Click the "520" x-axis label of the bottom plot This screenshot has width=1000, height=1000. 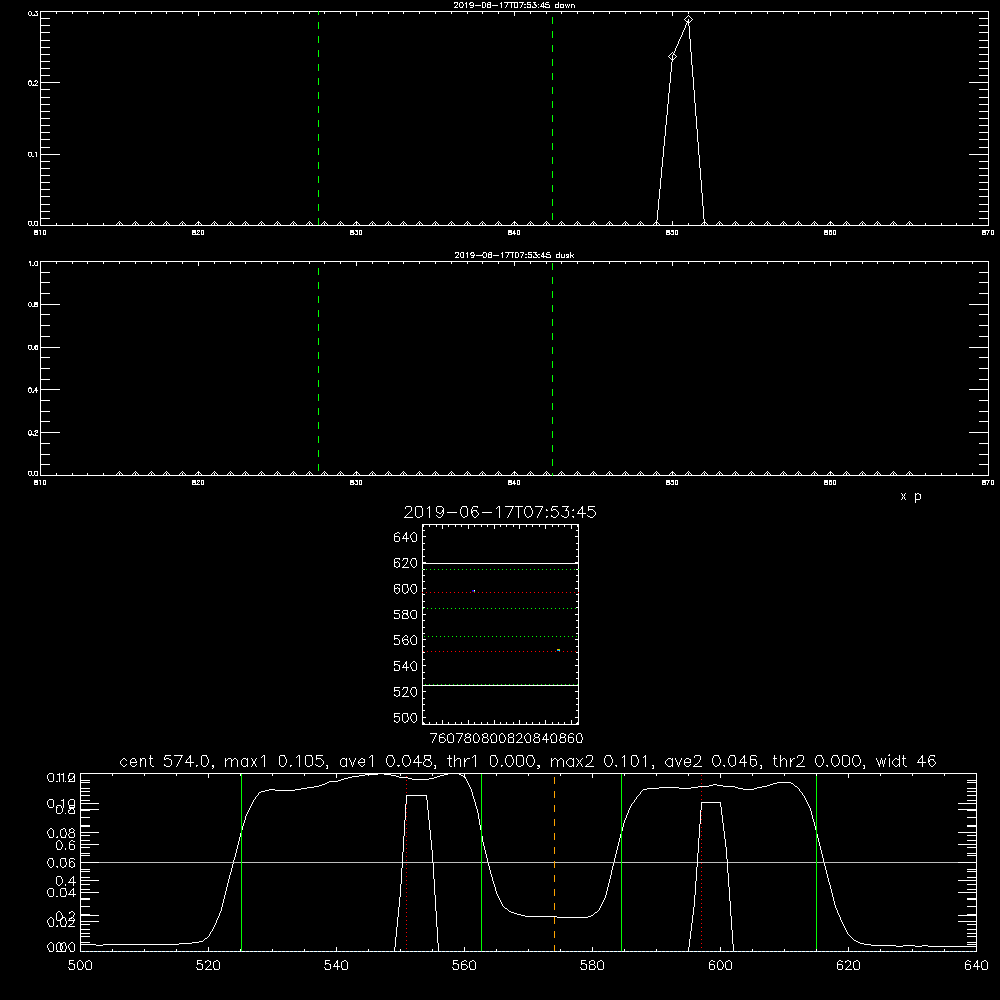tap(208, 966)
